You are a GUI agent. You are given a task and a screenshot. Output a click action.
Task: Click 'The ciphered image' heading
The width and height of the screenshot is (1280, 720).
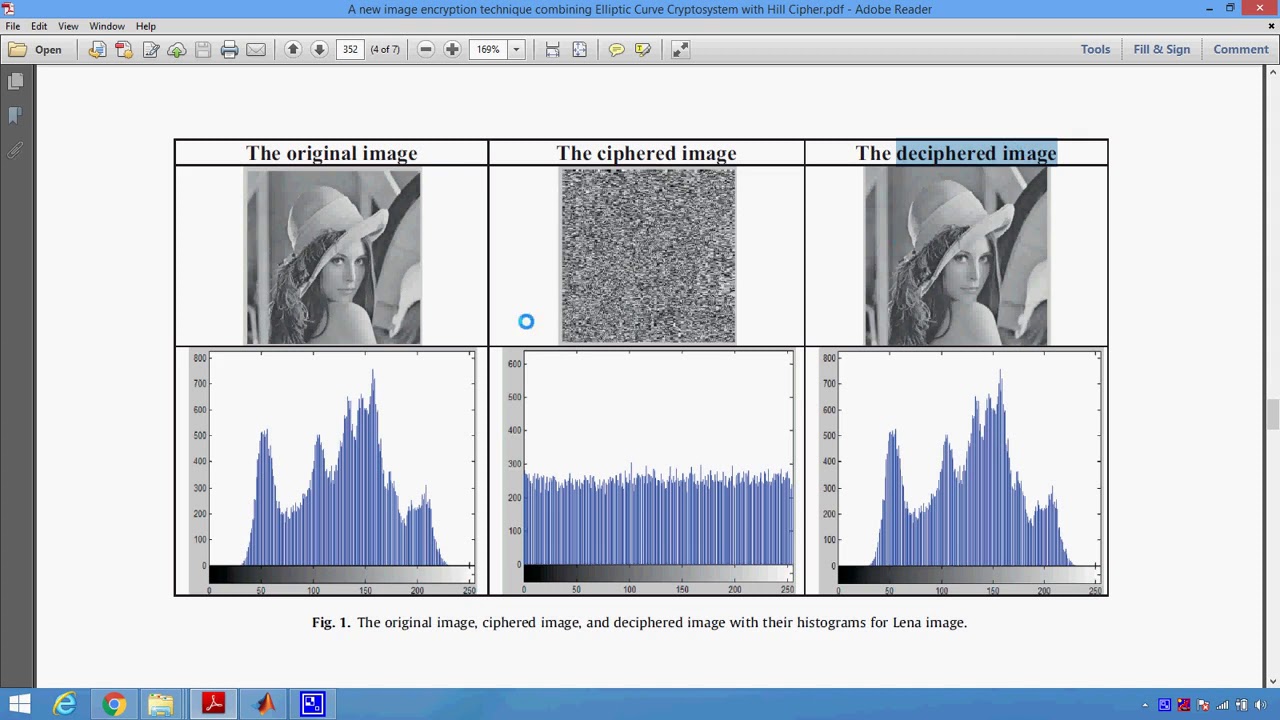(x=646, y=153)
